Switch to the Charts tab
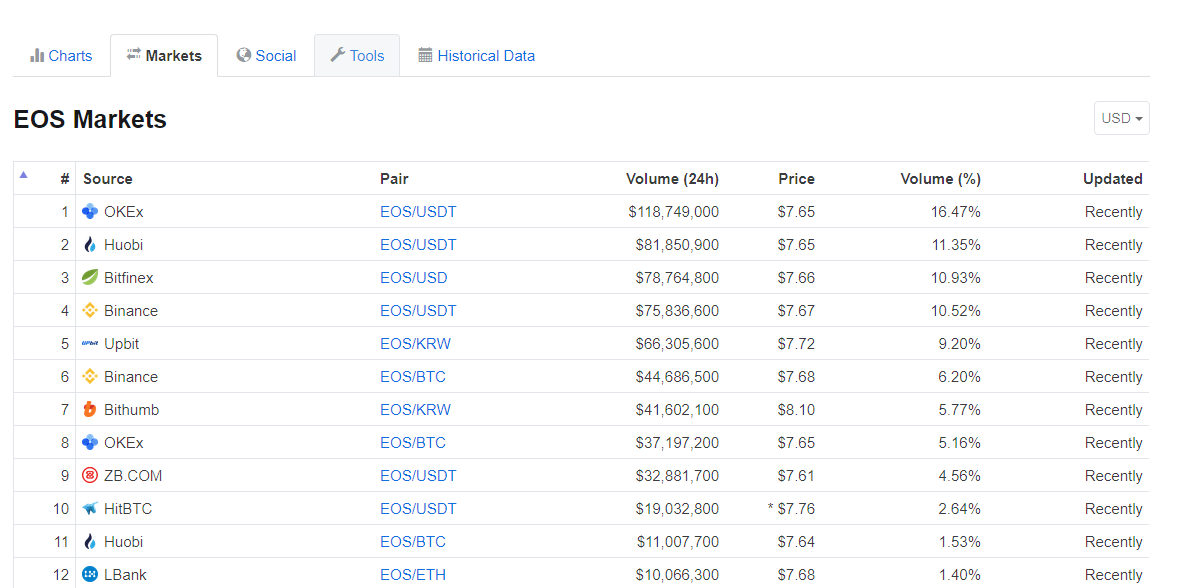 (x=61, y=56)
